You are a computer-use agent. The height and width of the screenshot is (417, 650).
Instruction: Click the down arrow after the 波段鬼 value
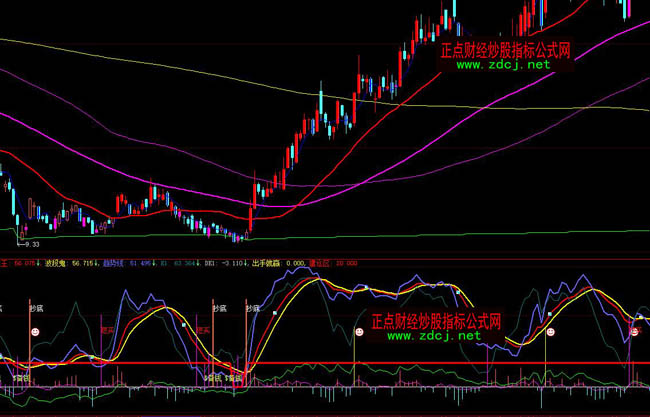click(x=96, y=264)
